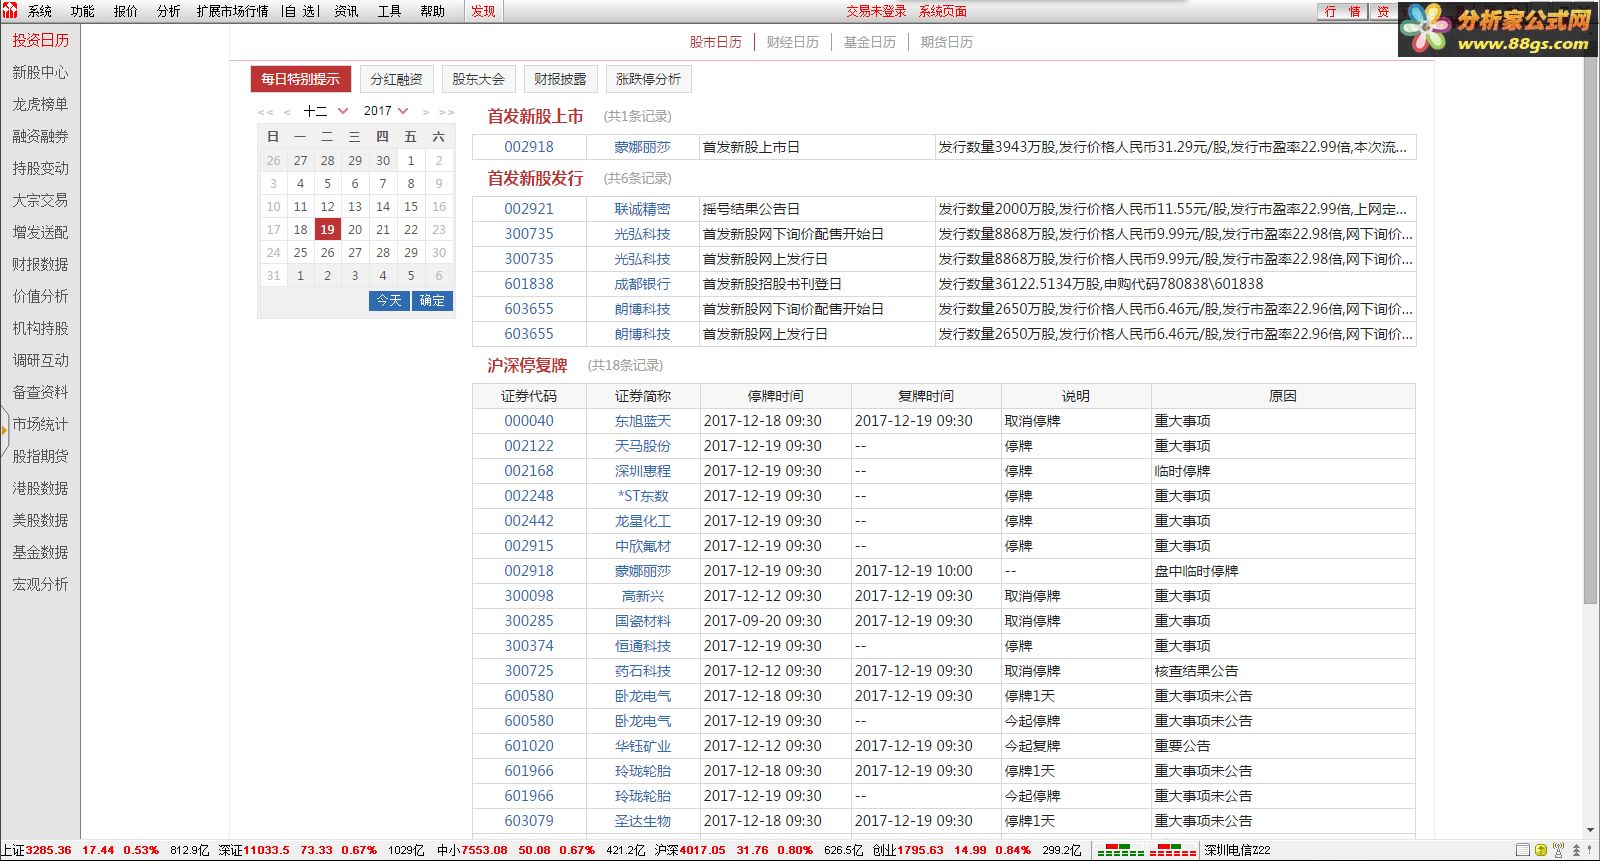Open the 报价 menu
This screenshot has height=861, width=1600.
click(x=126, y=11)
